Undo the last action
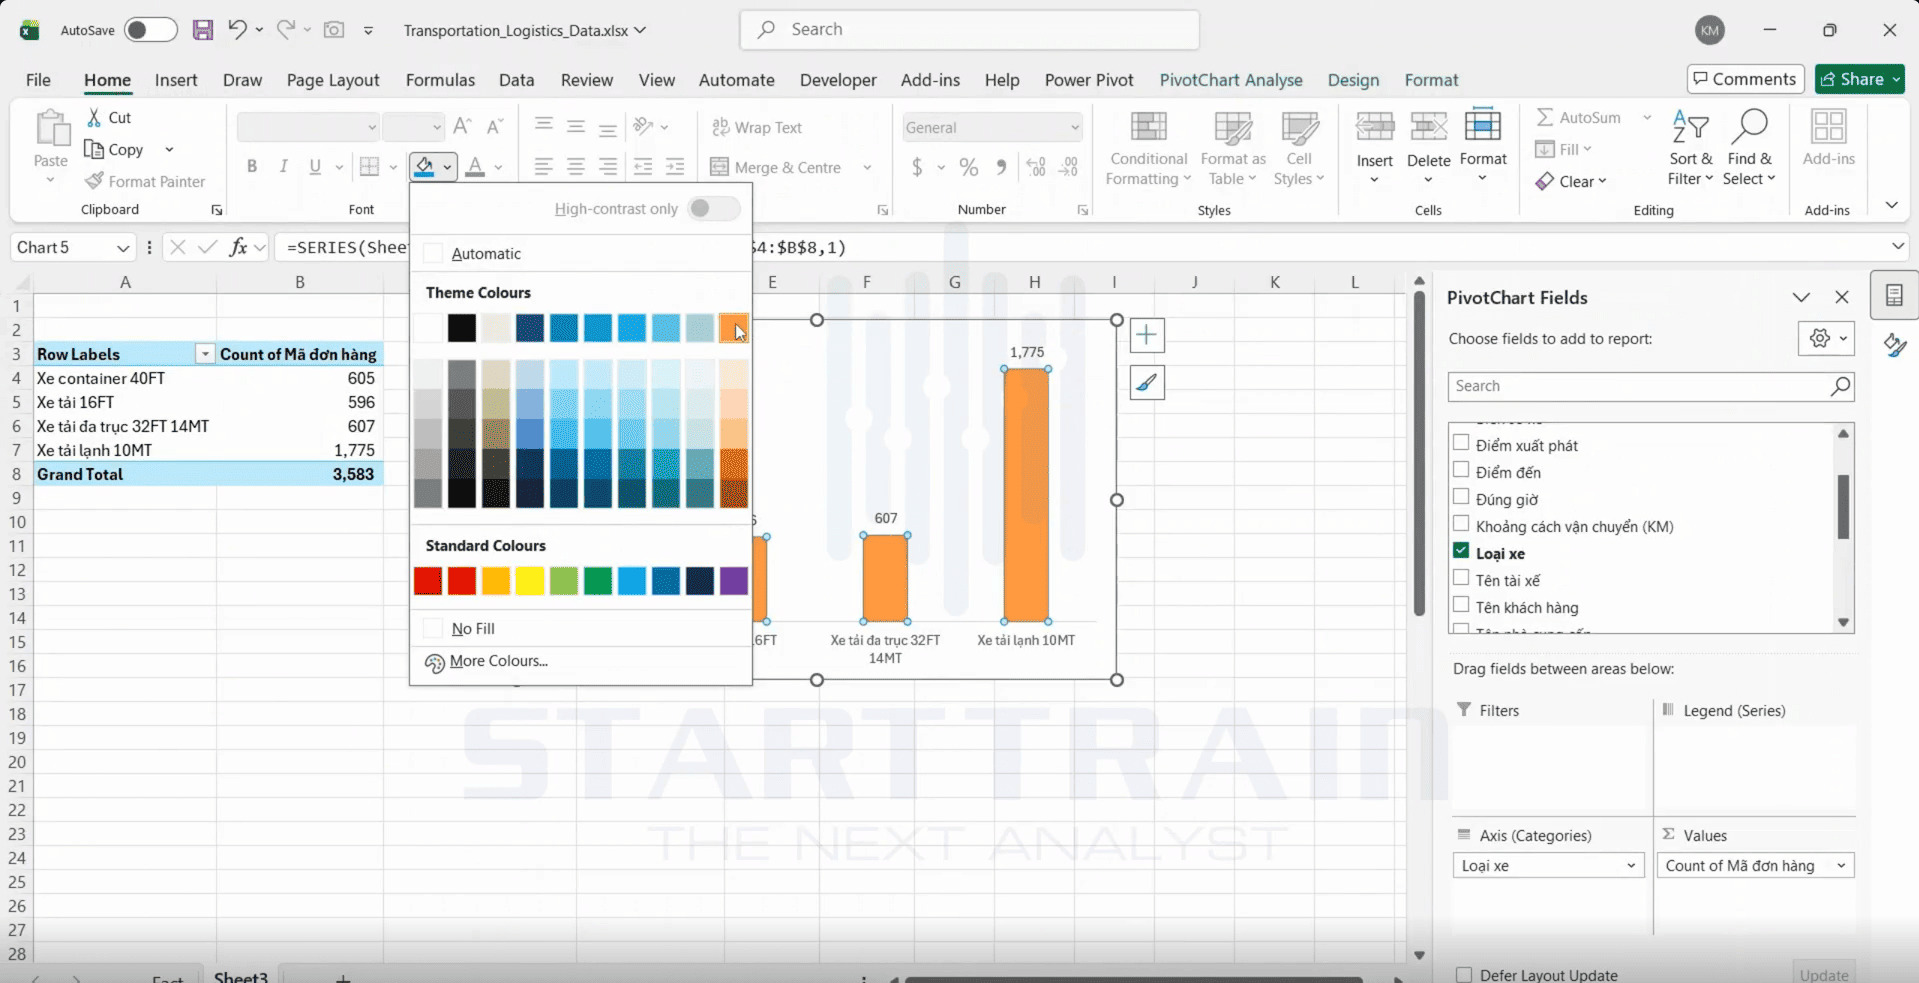Screen dimensions: 1919x983 tap(237, 30)
